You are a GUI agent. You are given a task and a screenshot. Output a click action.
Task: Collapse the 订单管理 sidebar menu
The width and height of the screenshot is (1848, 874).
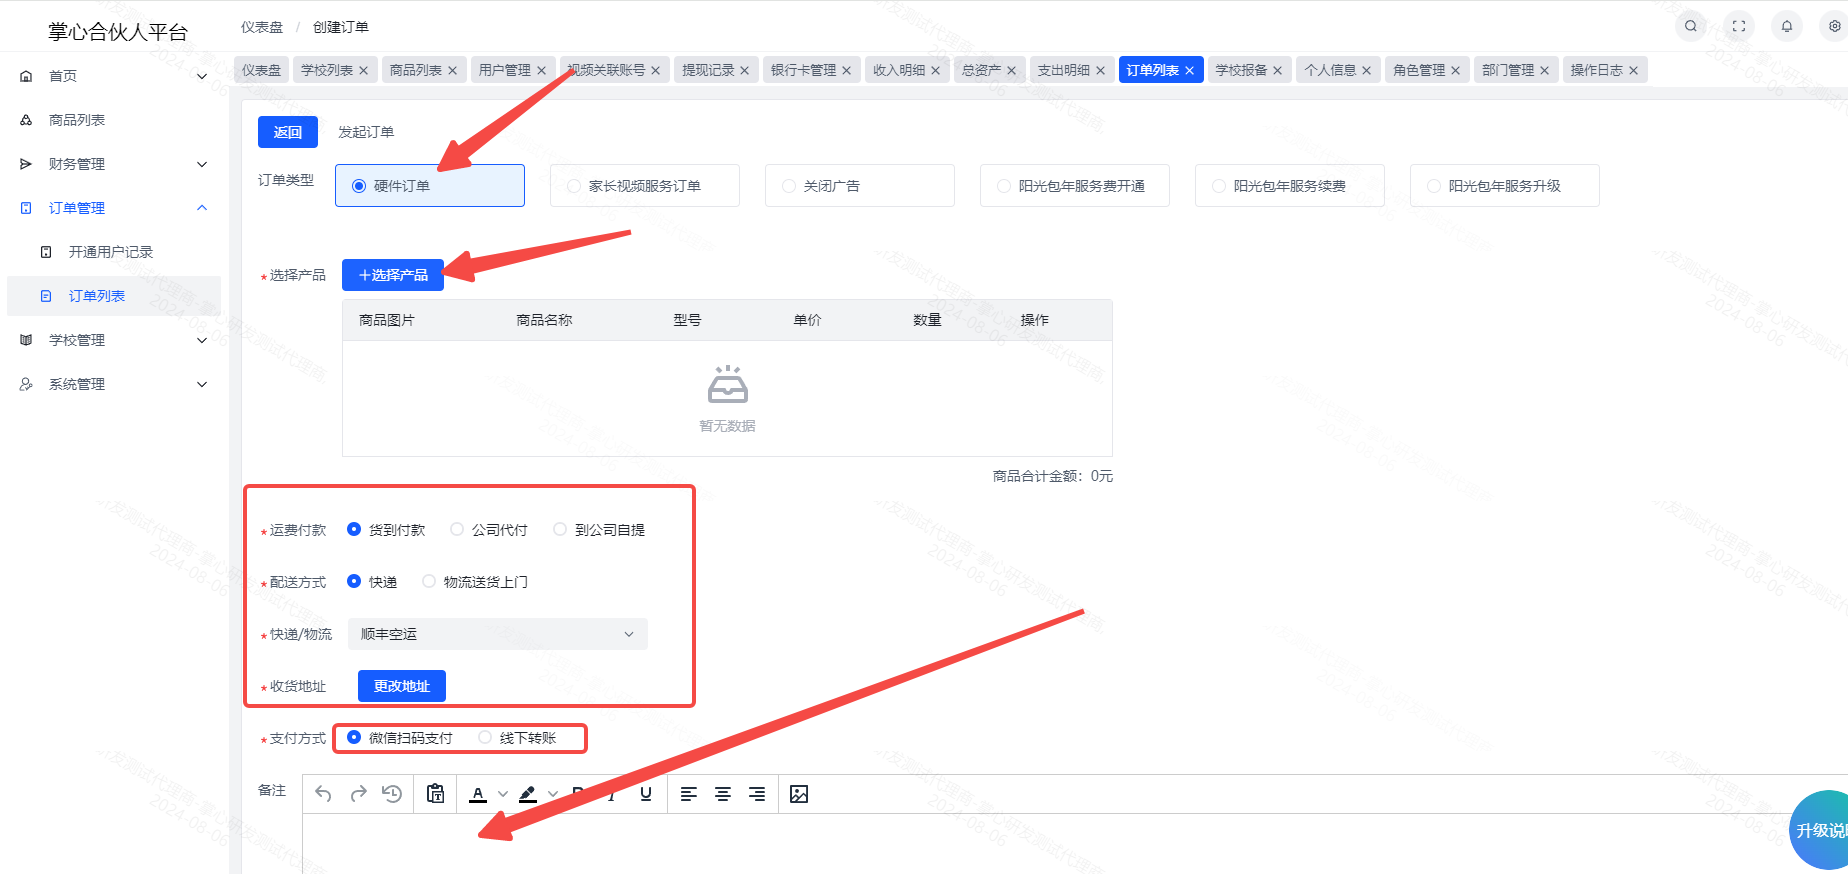114,208
